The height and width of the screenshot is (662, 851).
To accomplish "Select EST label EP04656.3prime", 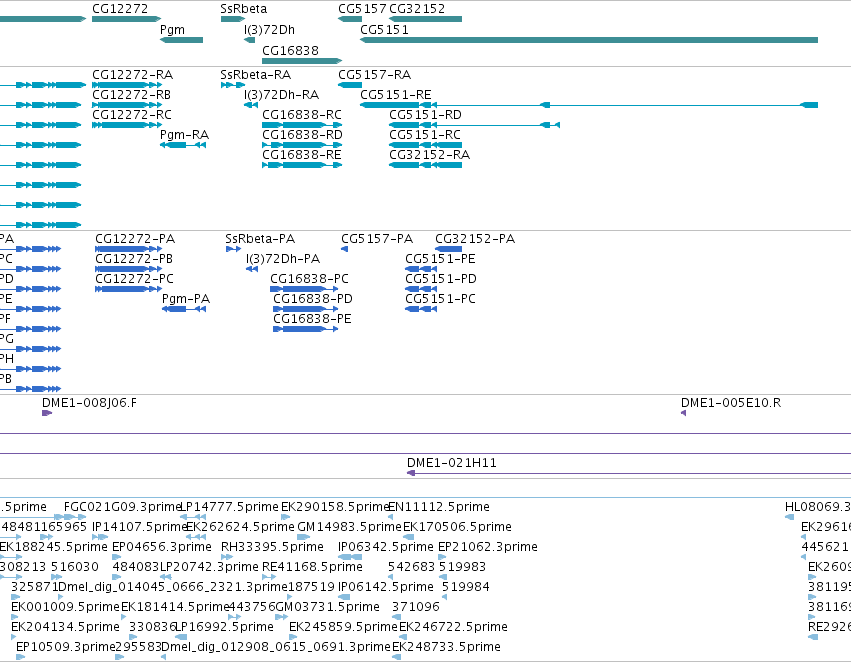I will tap(162, 547).
